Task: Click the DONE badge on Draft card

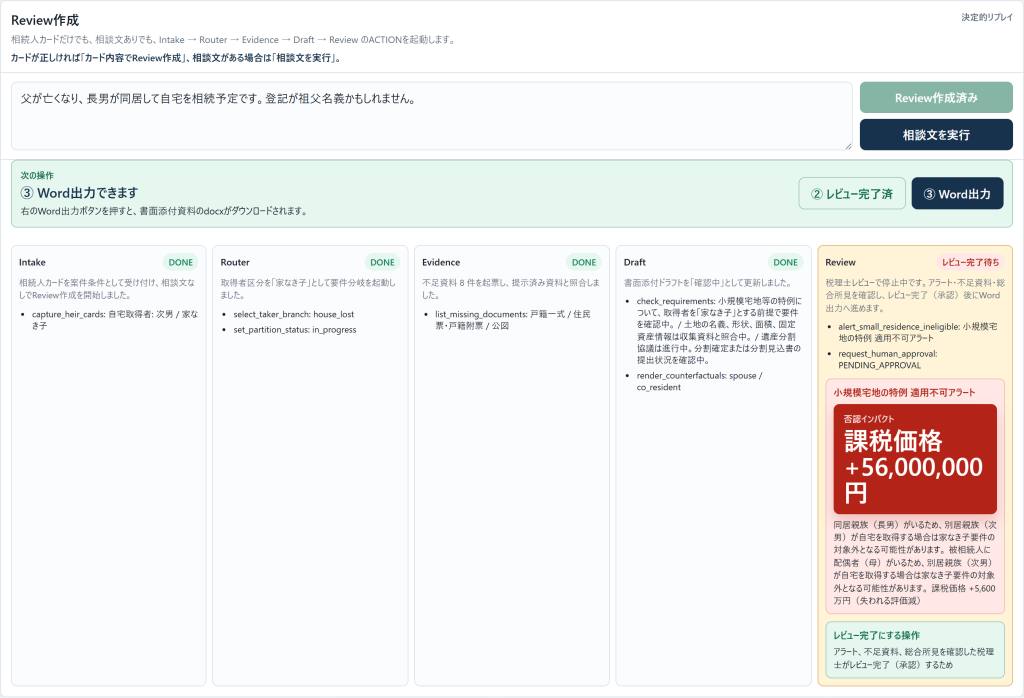Action: (x=785, y=262)
